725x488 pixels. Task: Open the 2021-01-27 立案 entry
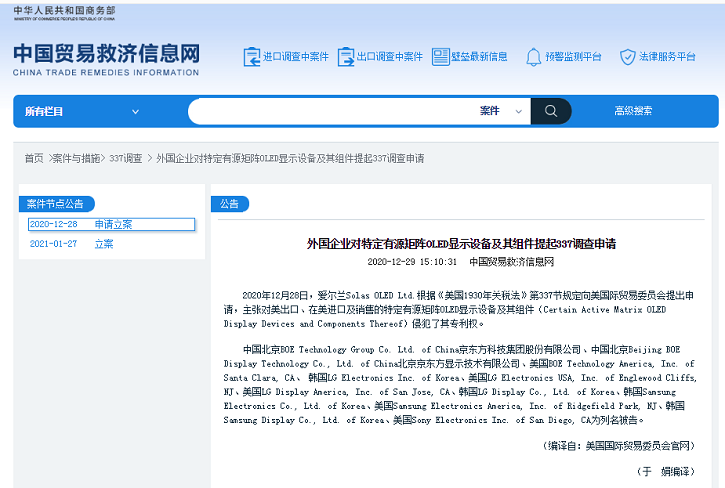[x=71, y=244]
